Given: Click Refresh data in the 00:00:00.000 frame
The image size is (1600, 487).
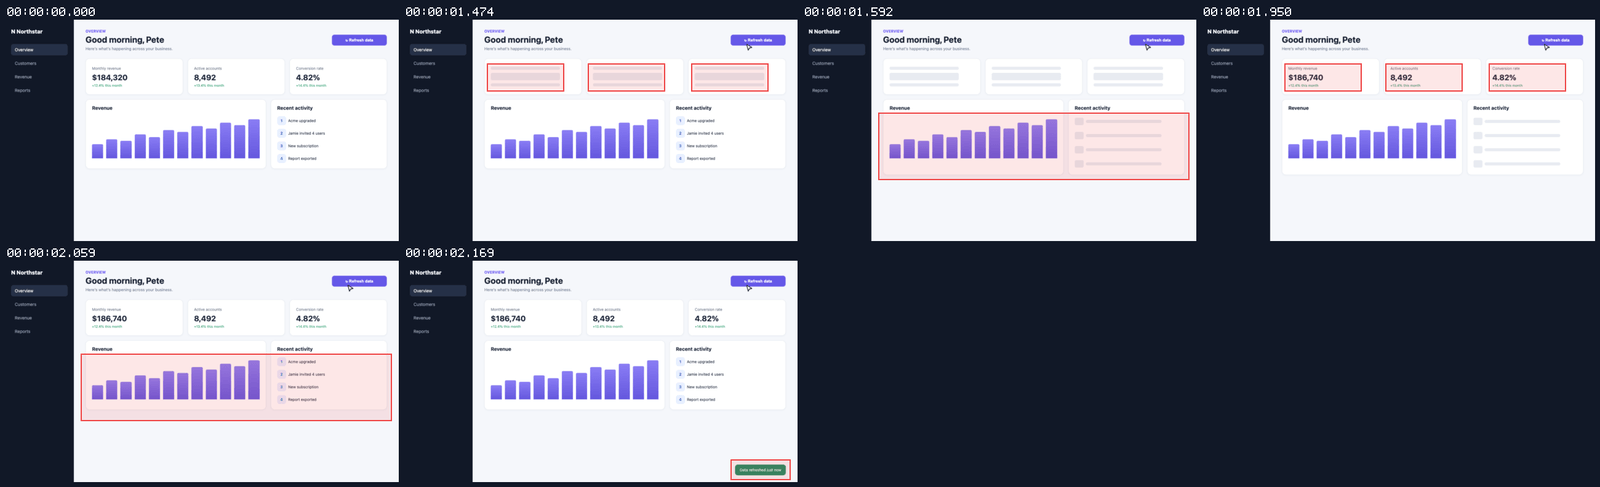Looking at the screenshot, I should pos(359,40).
